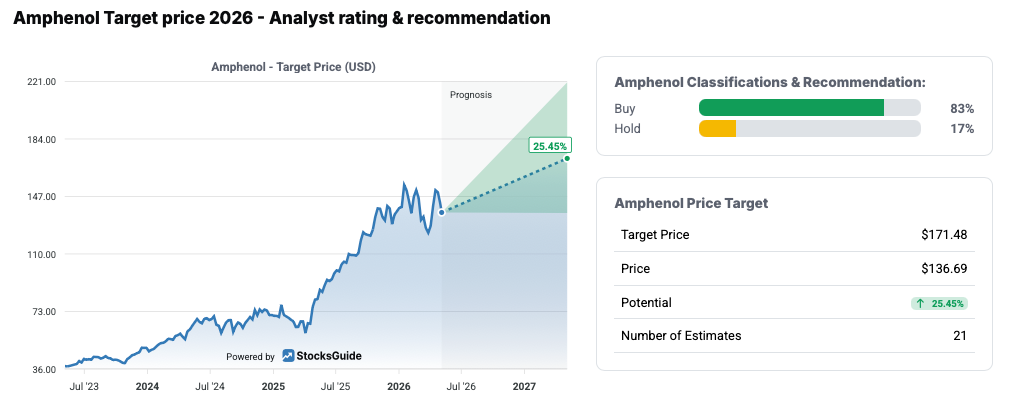This screenshot has width=1012, height=401.
Task: Click the 83% Buy percentage value
Action: tap(962, 108)
